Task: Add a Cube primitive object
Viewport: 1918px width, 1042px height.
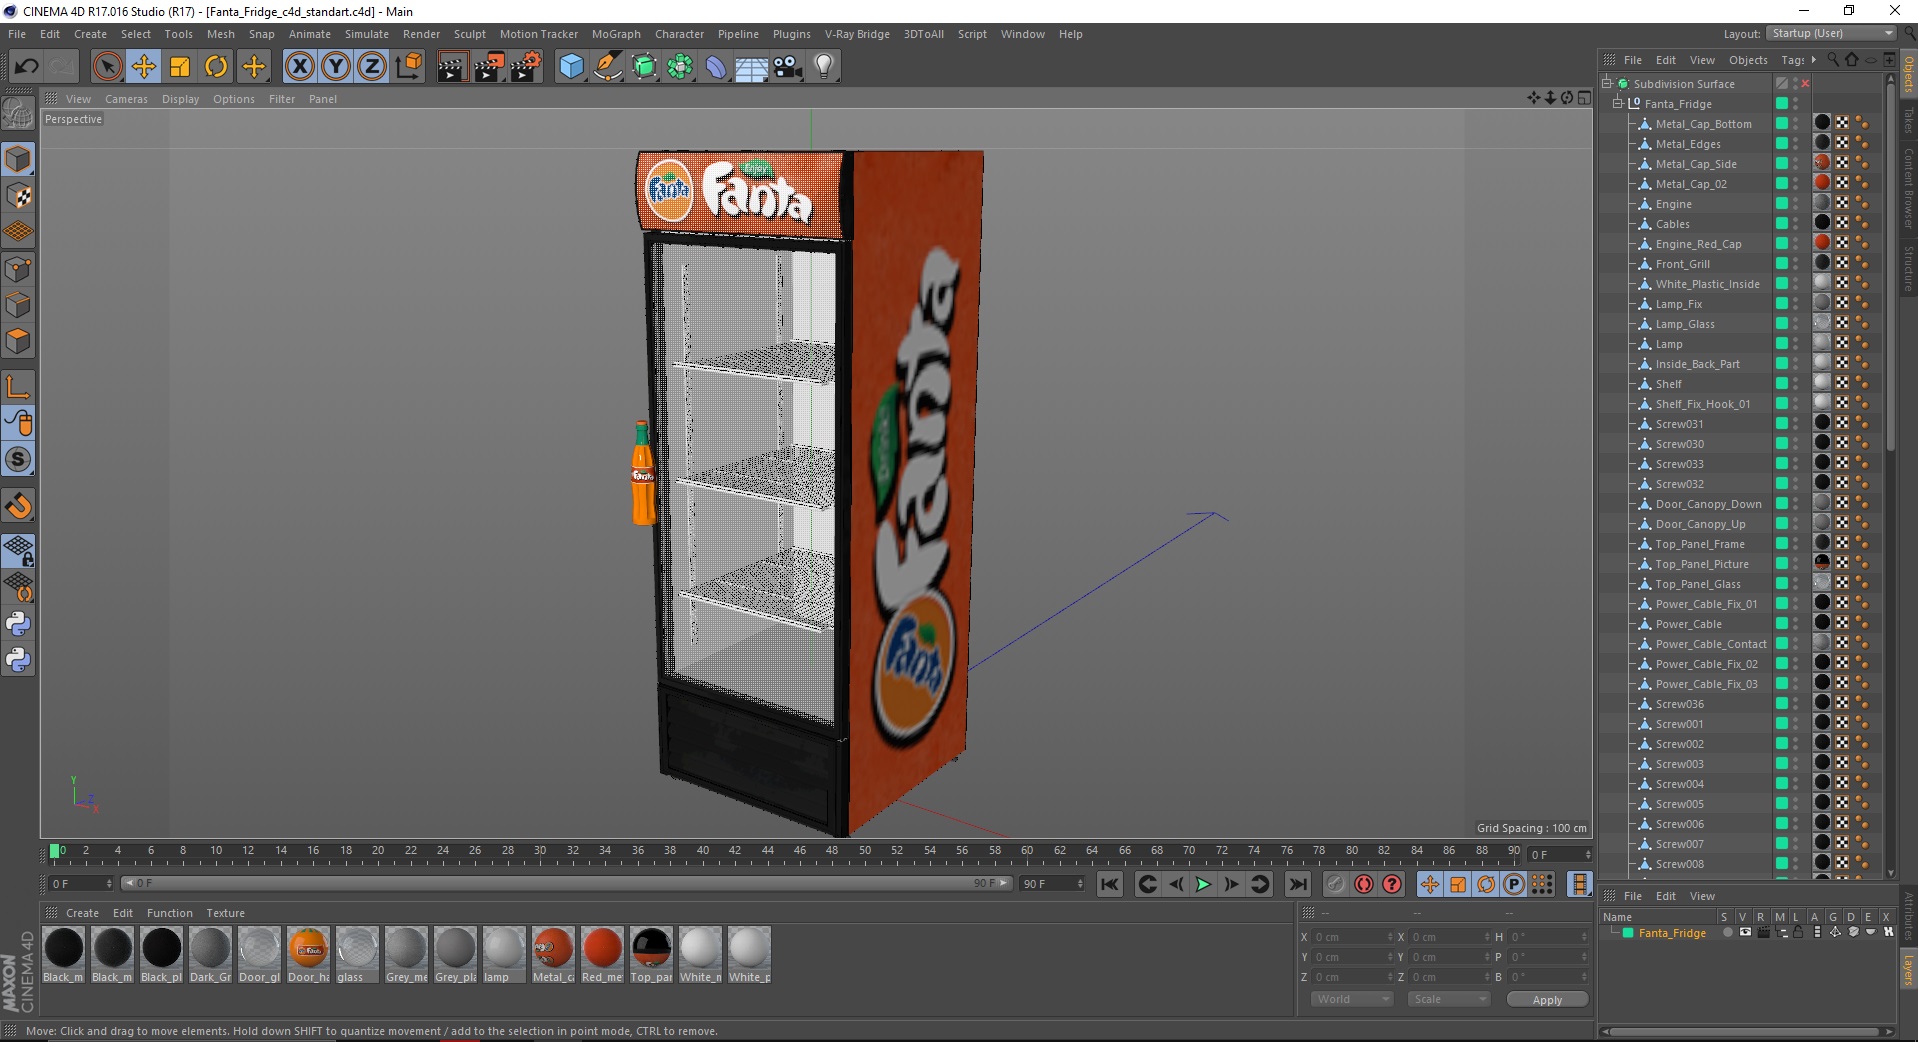Action: pyautogui.click(x=571, y=67)
